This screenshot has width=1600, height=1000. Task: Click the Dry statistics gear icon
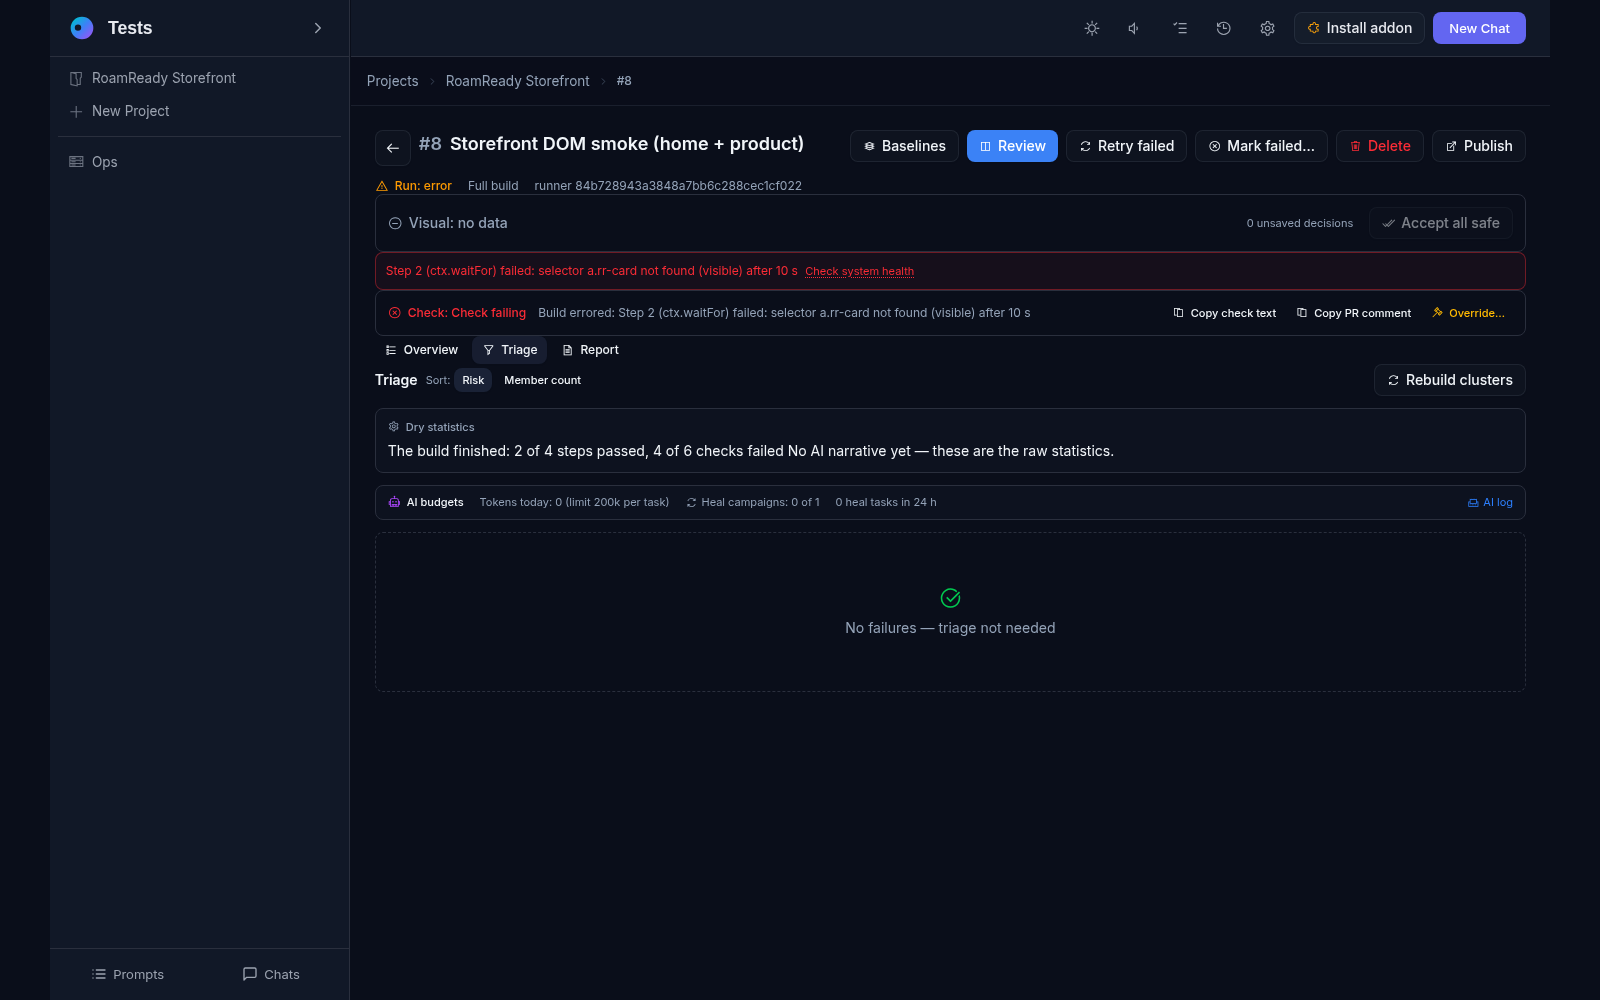tap(394, 427)
